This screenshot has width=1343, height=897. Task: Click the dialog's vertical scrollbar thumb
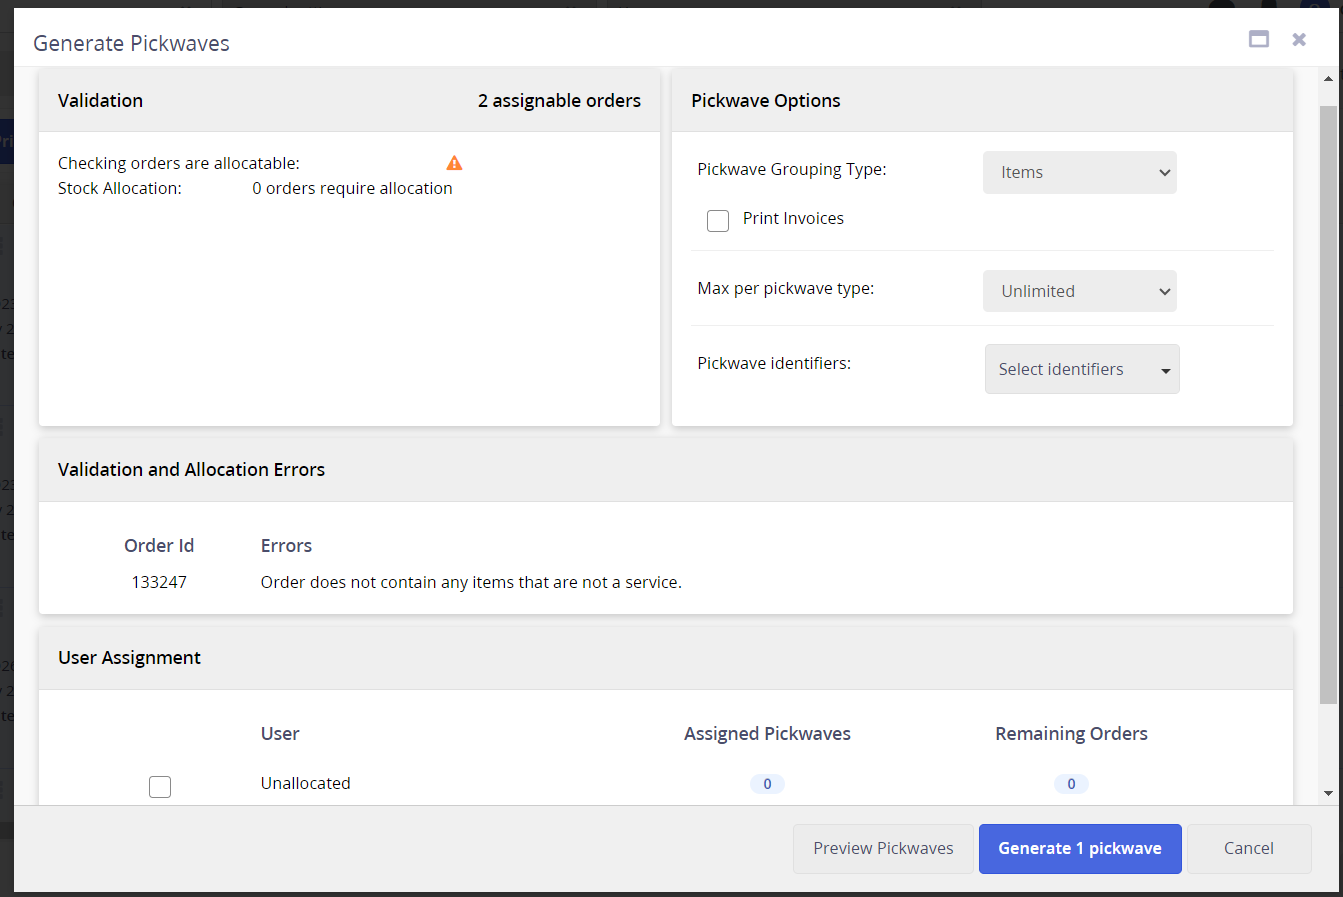(1328, 400)
